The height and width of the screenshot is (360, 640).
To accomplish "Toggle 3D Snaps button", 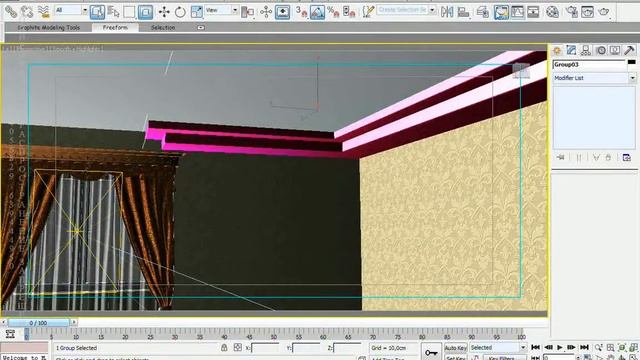I will pyautogui.click(x=301, y=12).
